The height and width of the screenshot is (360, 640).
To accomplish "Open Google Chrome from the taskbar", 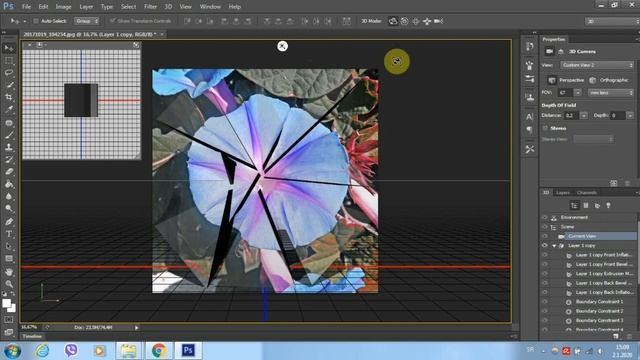I will point(158,350).
